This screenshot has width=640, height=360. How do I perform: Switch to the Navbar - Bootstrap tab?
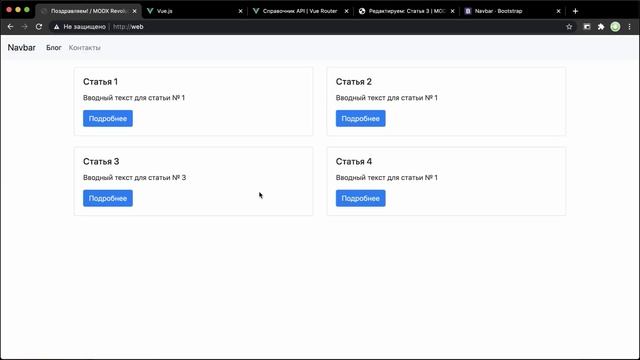512,11
